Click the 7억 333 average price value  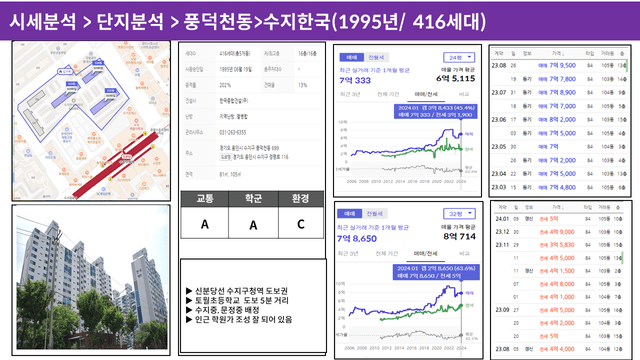[355, 80]
